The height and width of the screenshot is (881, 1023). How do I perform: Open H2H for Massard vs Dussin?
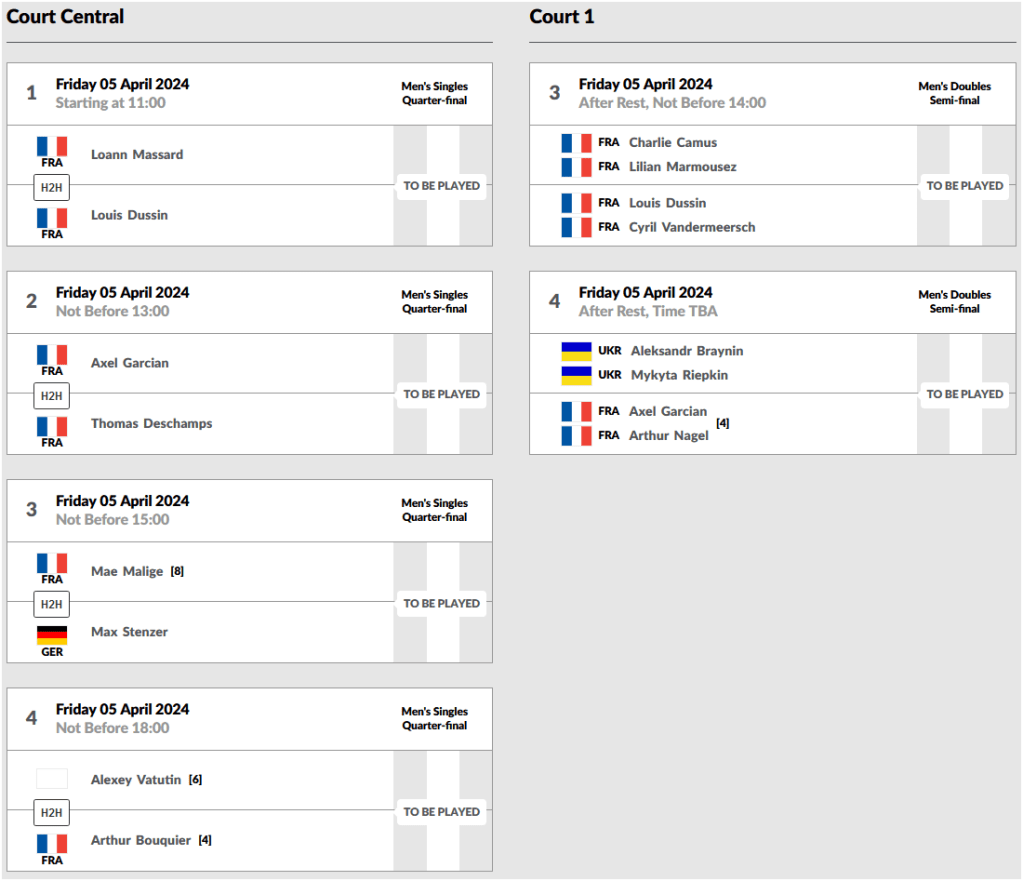[x=52, y=187]
